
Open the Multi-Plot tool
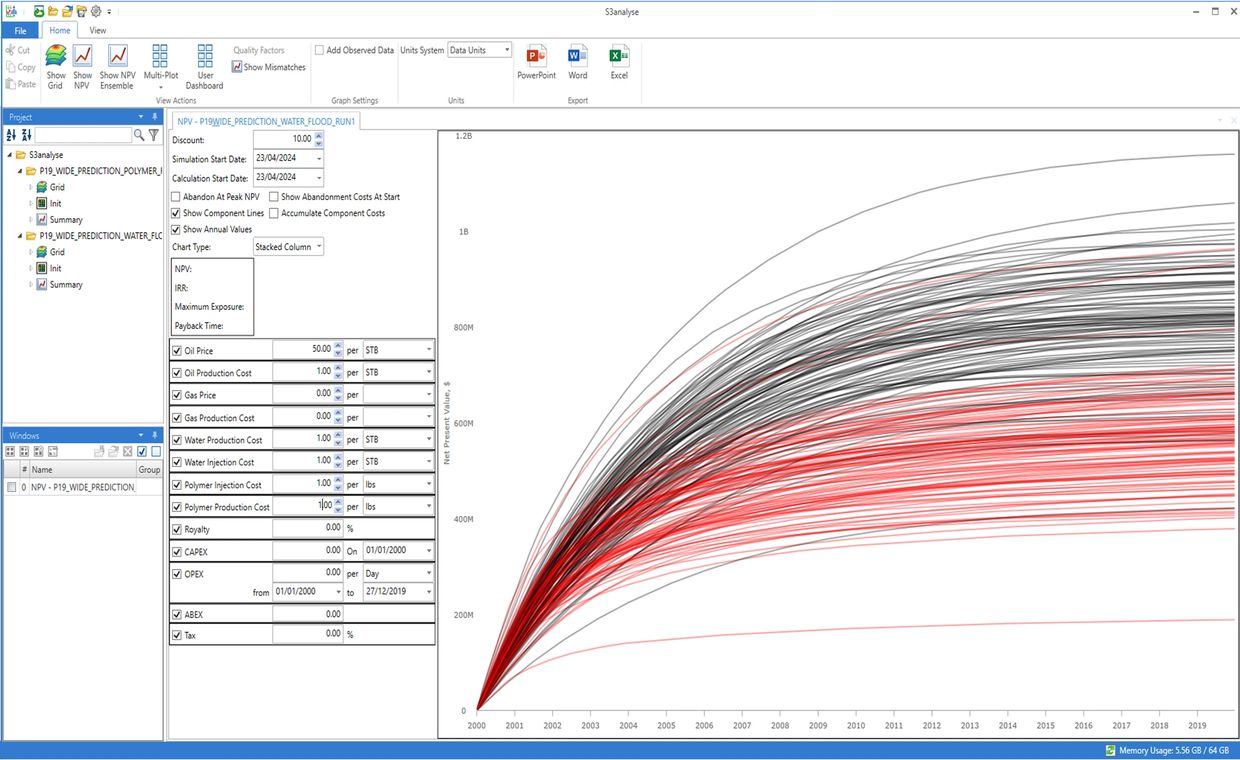pyautogui.click(x=160, y=57)
